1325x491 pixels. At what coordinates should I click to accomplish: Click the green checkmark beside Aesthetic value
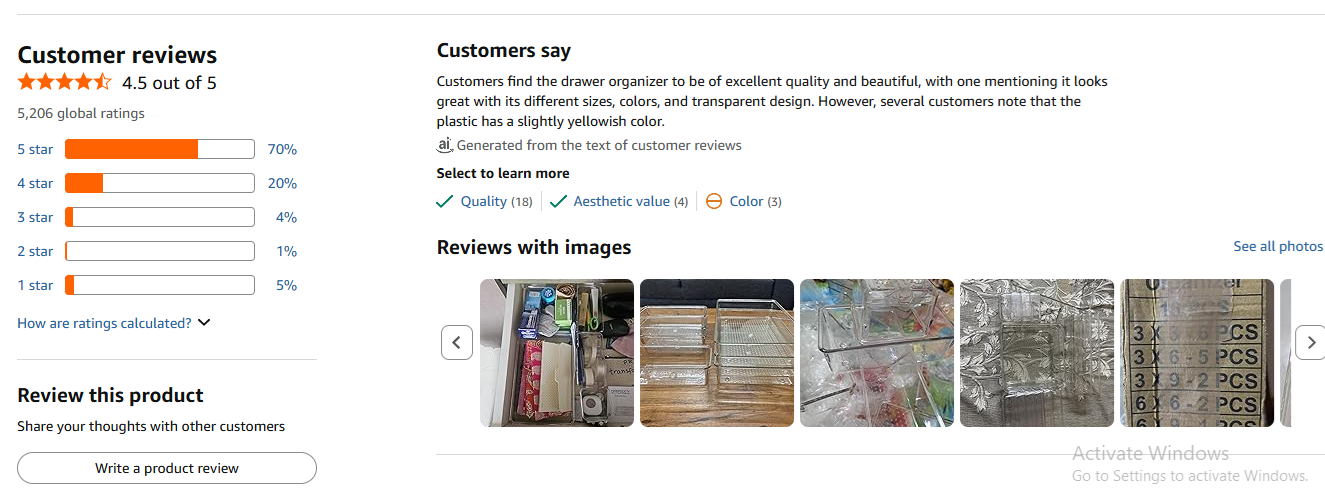click(x=558, y=201)
